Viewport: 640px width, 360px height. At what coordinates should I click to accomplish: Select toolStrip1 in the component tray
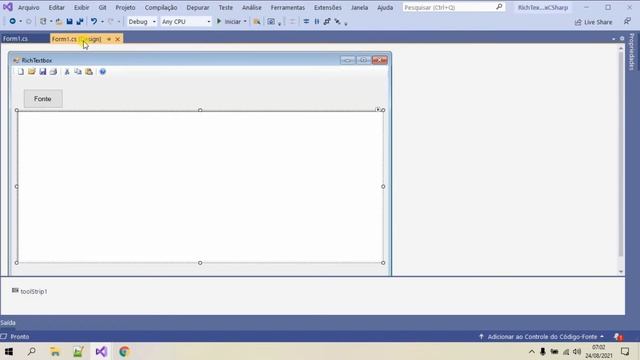point(30,291)
